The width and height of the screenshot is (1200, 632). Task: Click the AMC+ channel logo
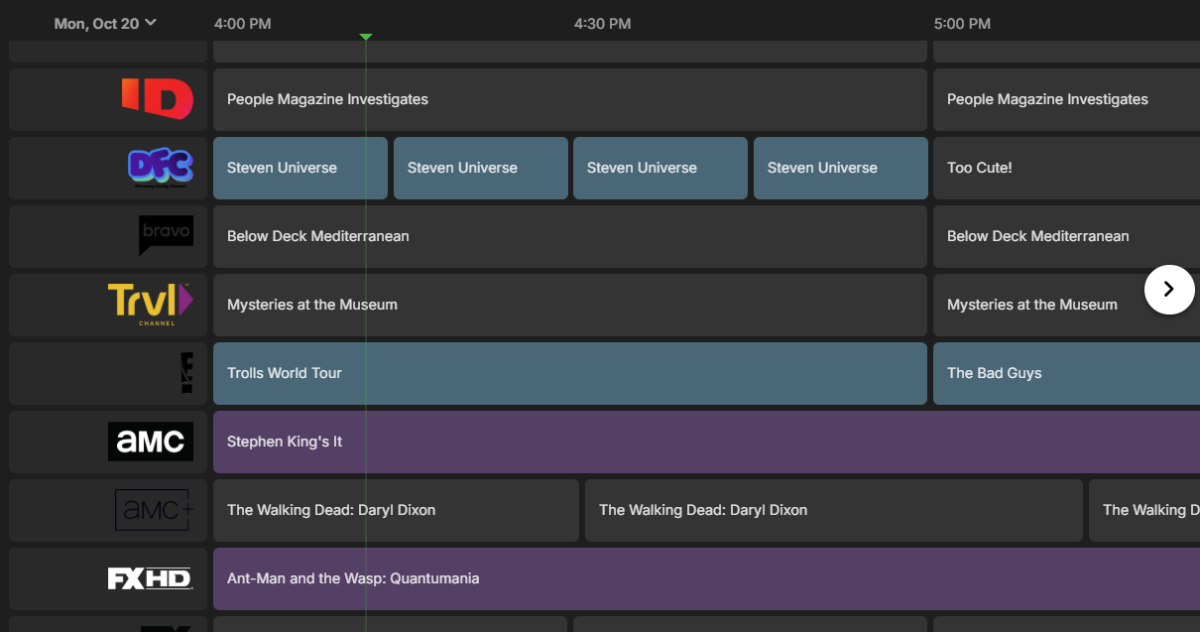[154, 510]
